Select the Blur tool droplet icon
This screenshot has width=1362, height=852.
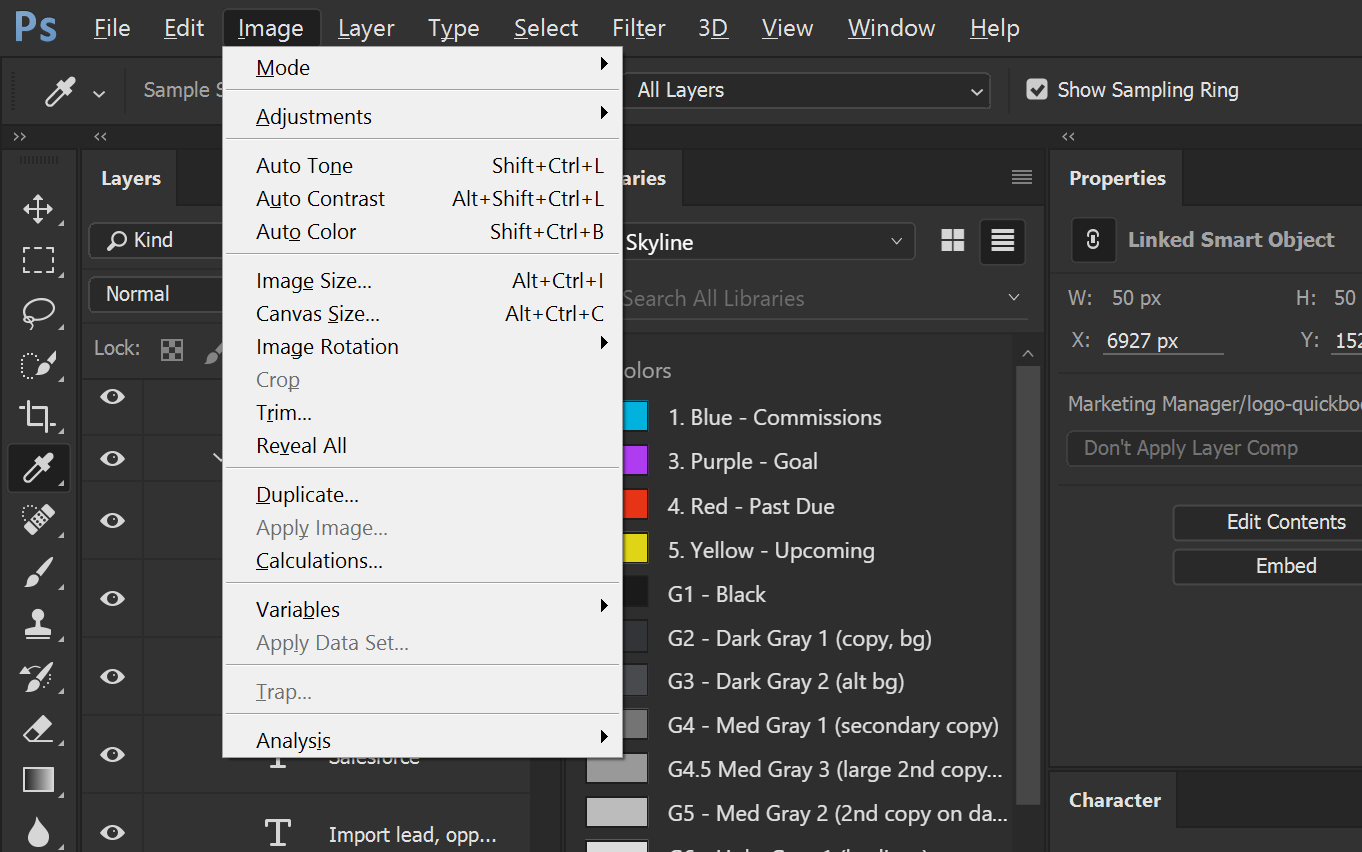38,831
